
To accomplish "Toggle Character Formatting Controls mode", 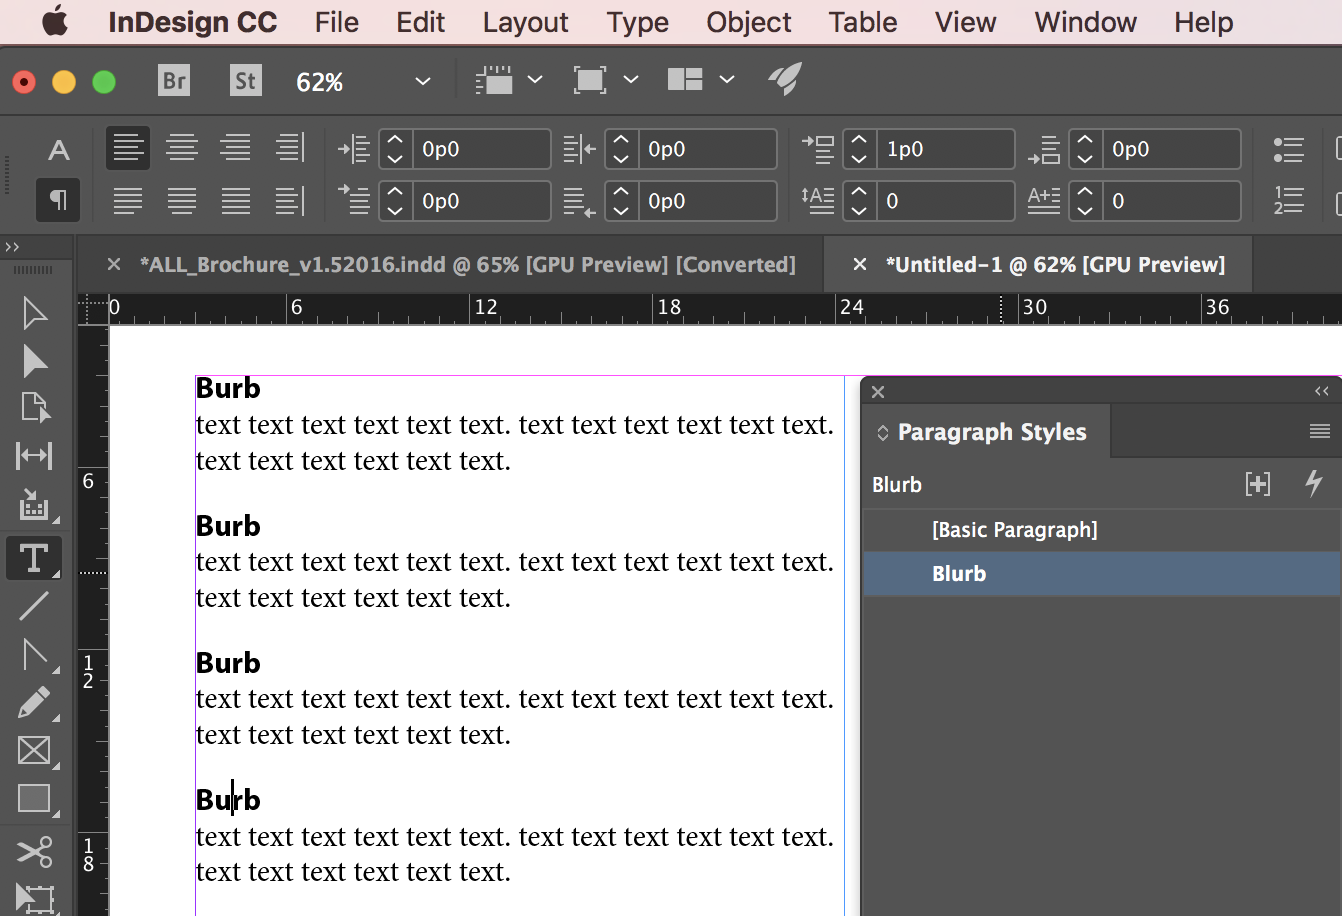I will (59, 150).
